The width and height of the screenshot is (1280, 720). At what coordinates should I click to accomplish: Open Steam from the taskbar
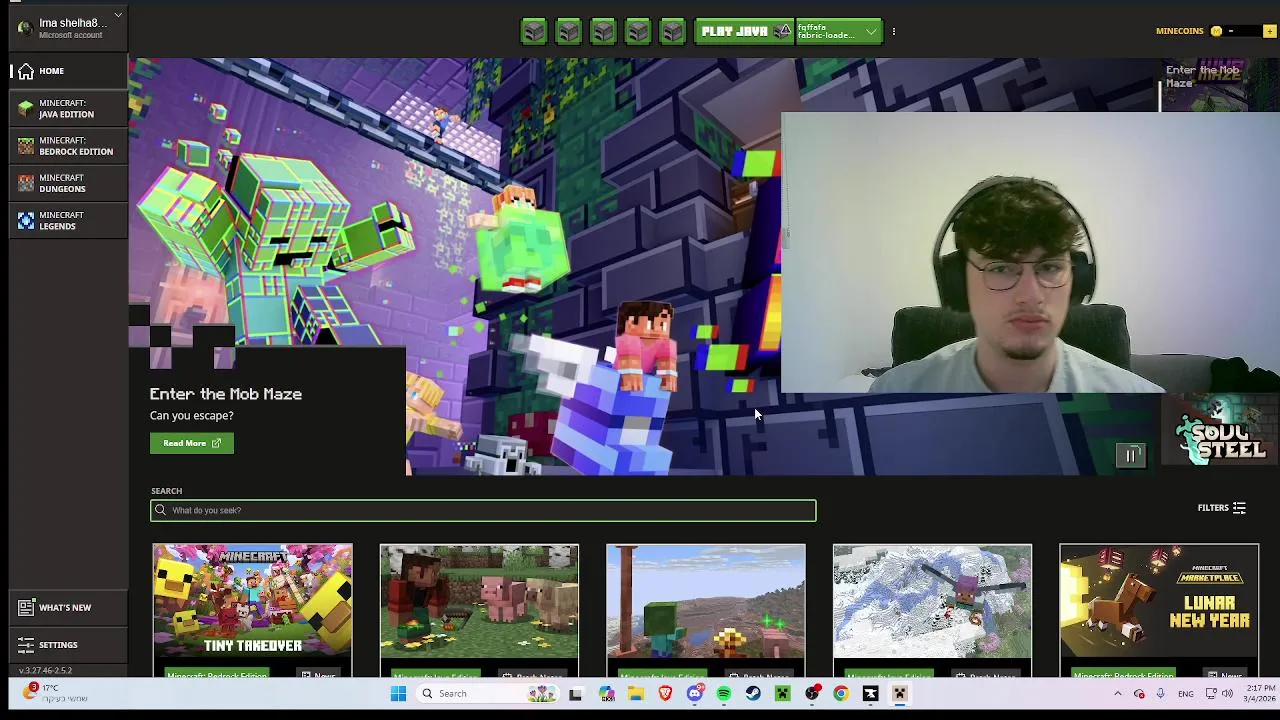pyautogui.click(x=753, y=694)
